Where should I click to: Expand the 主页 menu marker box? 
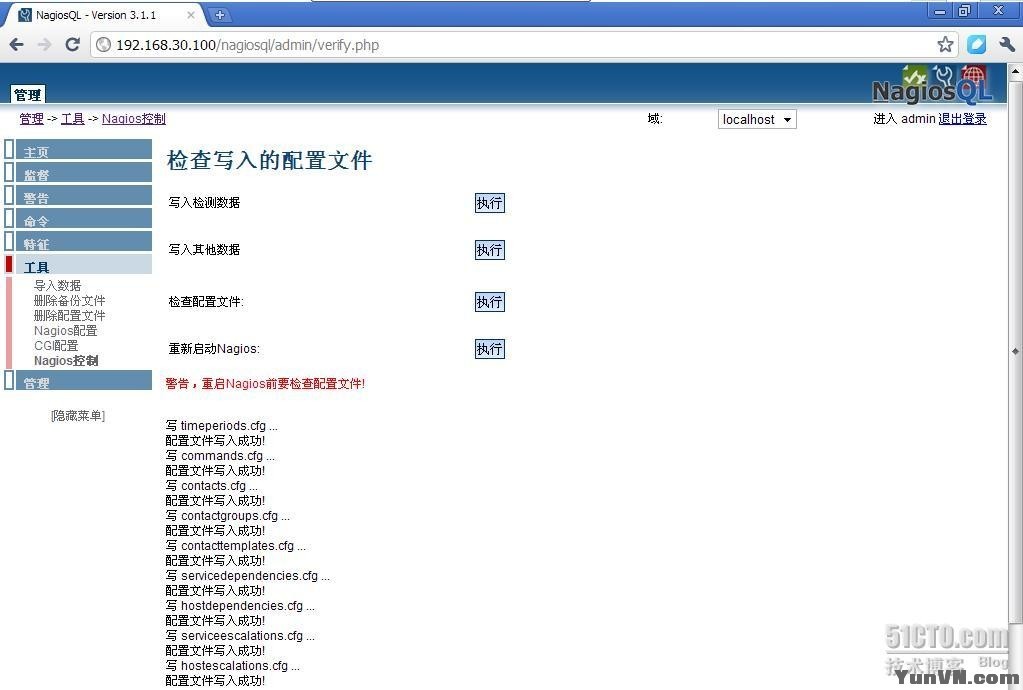coord(9,149)
